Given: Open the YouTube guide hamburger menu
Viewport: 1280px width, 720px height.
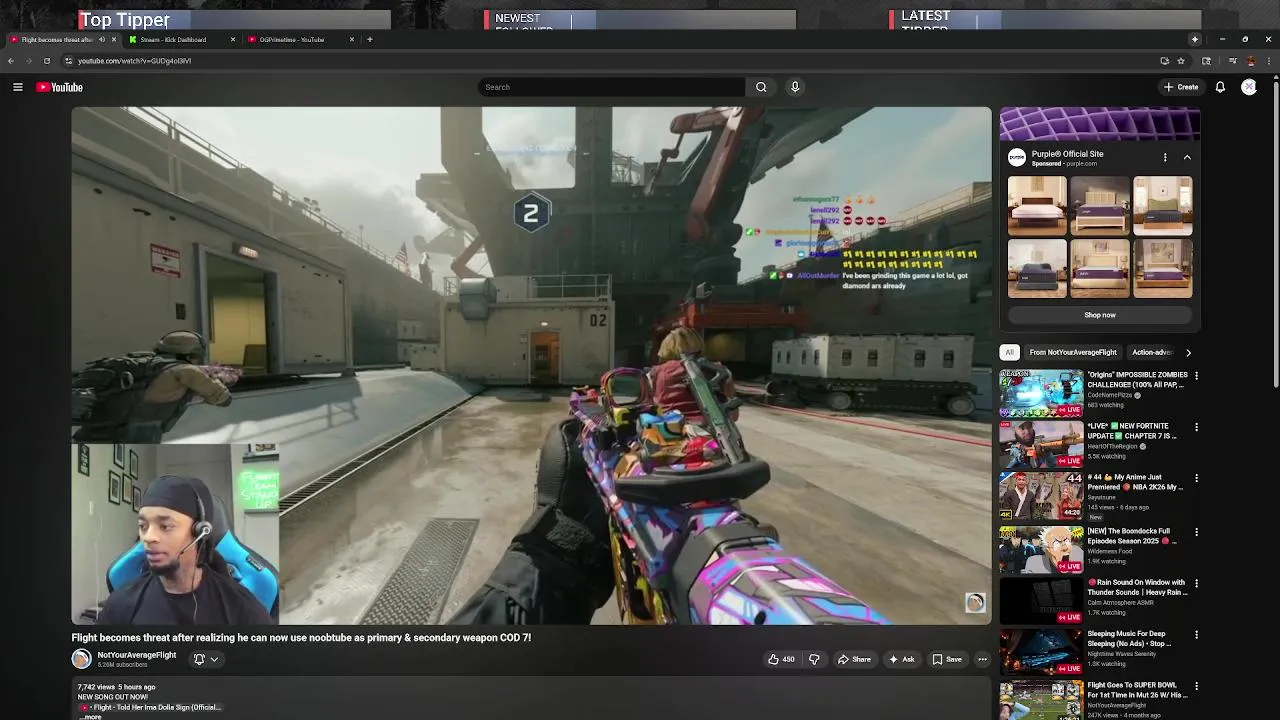Looking at the screenshot, I should pyautogui.click(x=18, y=87).
